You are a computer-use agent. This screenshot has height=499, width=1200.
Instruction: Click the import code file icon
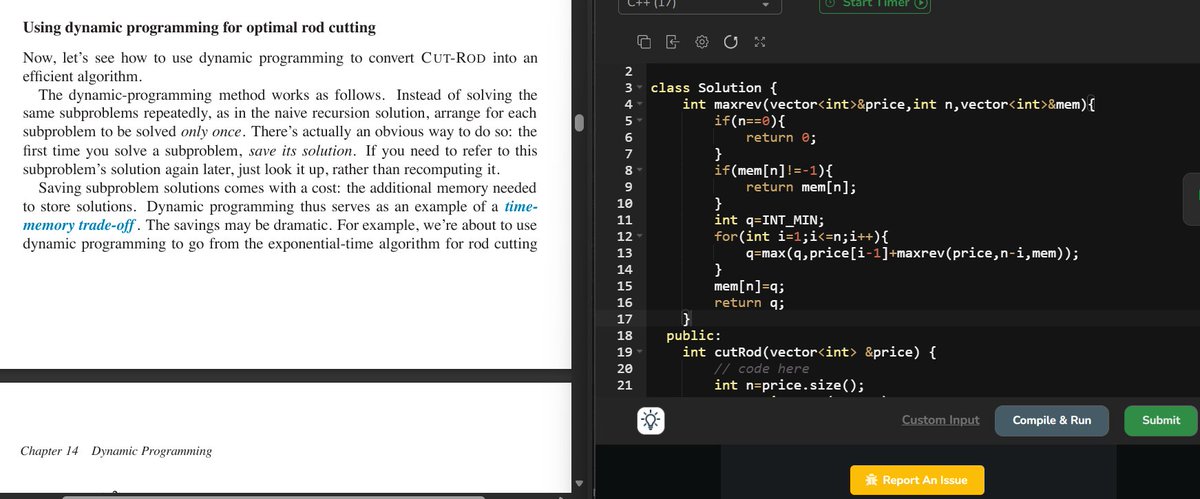(673, 42)
